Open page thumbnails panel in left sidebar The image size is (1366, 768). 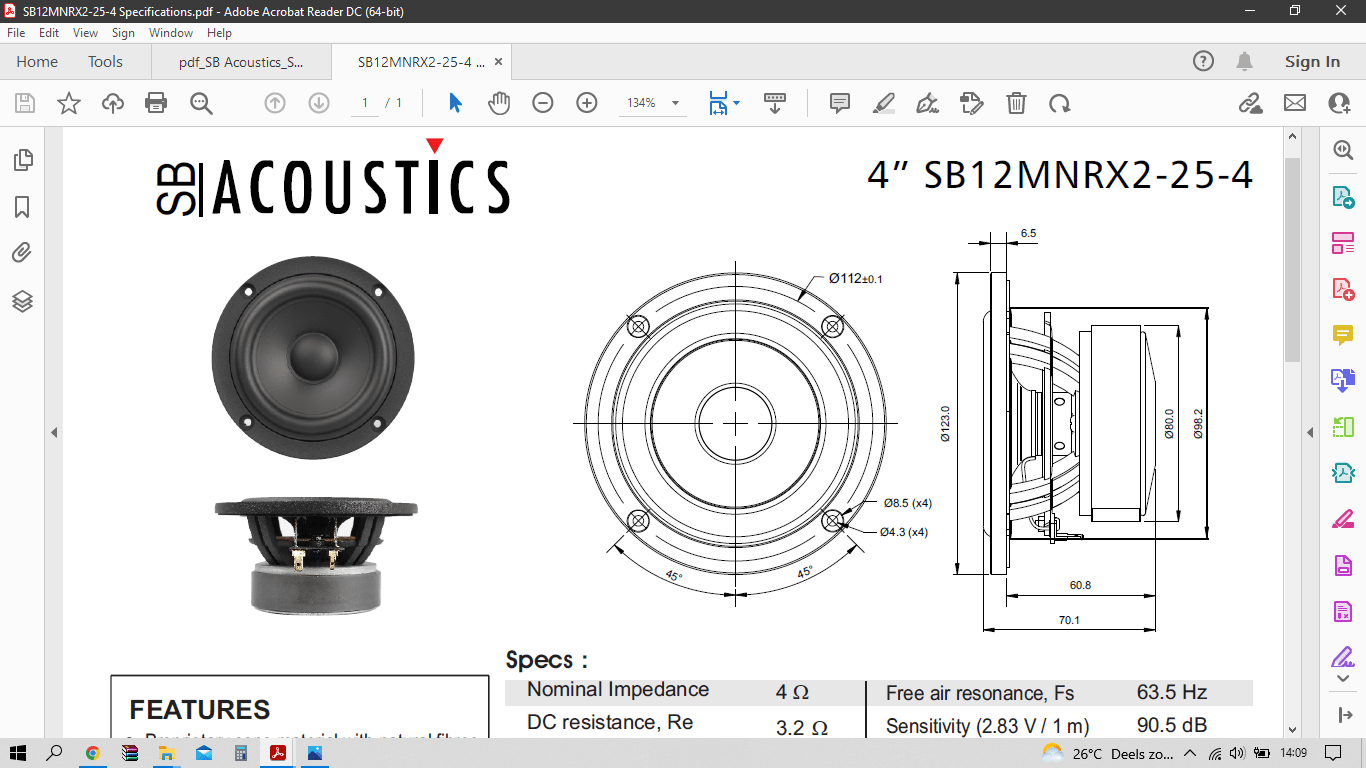pyautogui.click(x=22, y=160)
